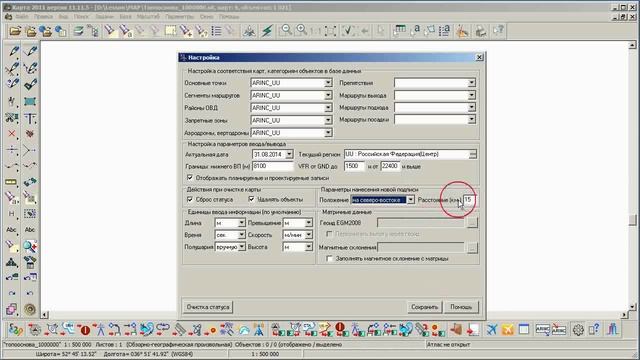Click the button at right of 'Текущий регион' field
The height and width of the screenshot is (360, 640).
click(x=473, y=154)
